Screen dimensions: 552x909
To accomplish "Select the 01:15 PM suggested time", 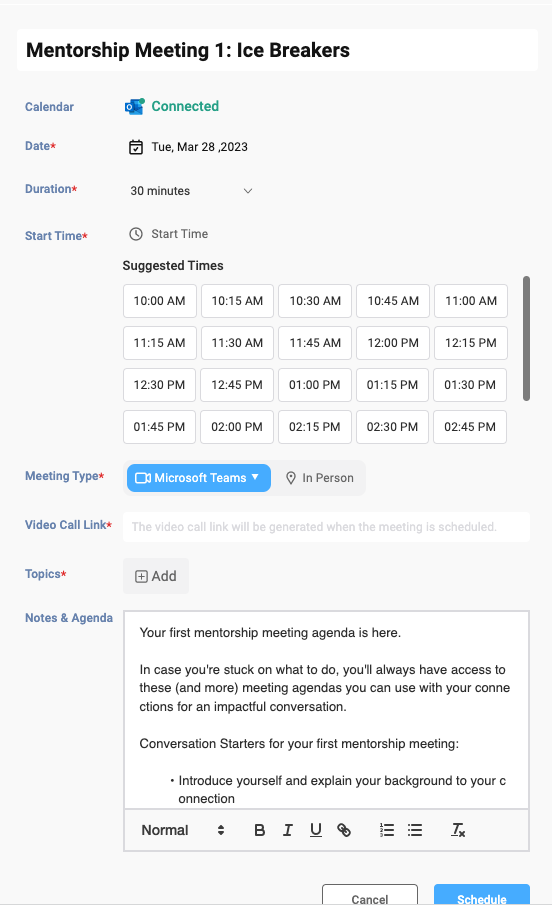I will (392, 385).
